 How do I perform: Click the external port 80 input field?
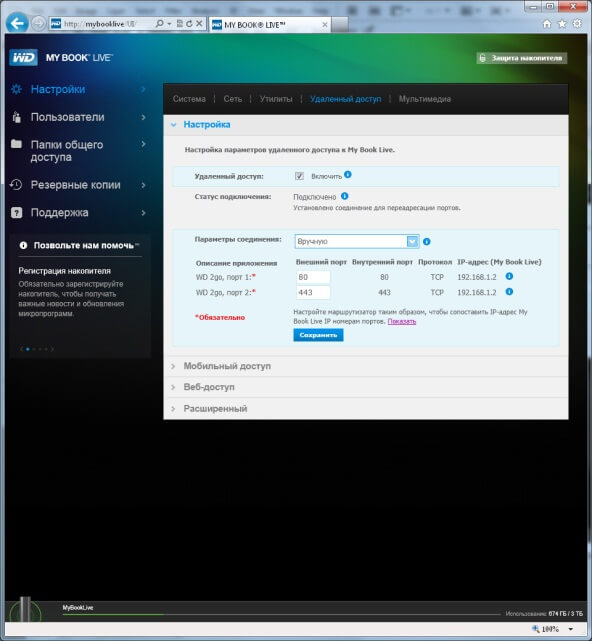313,277
